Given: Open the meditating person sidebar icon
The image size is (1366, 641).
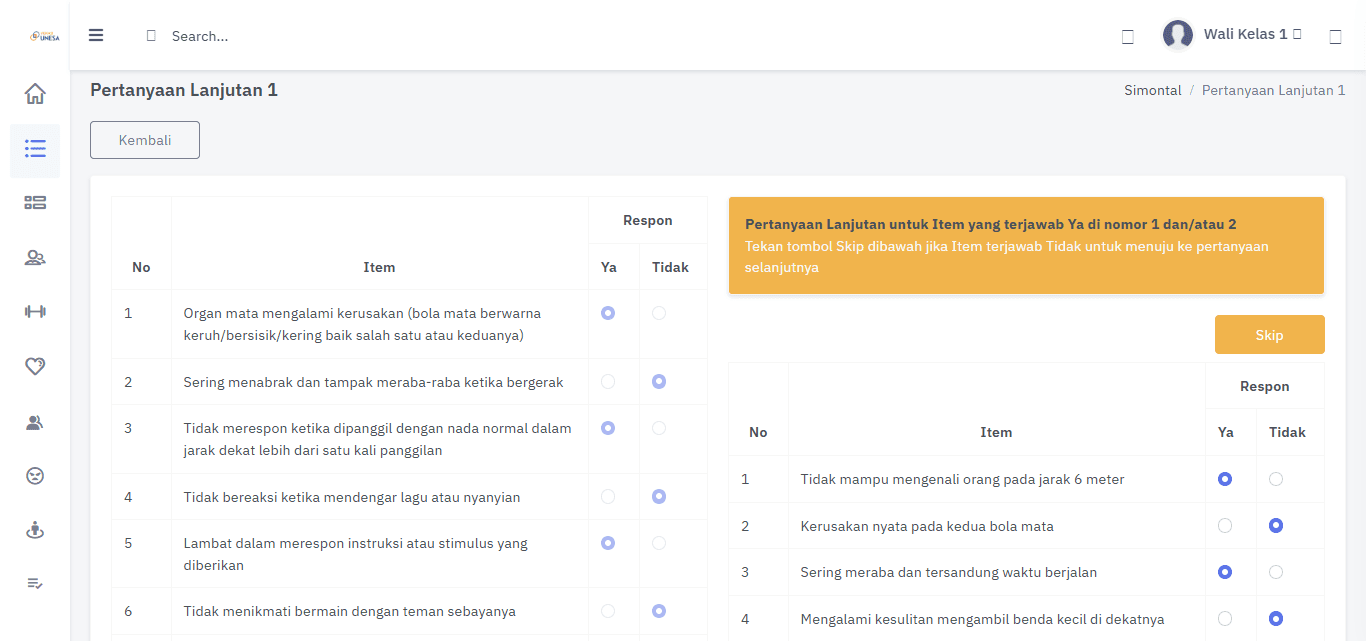Looking at the screenshot, I should point(35,531).
